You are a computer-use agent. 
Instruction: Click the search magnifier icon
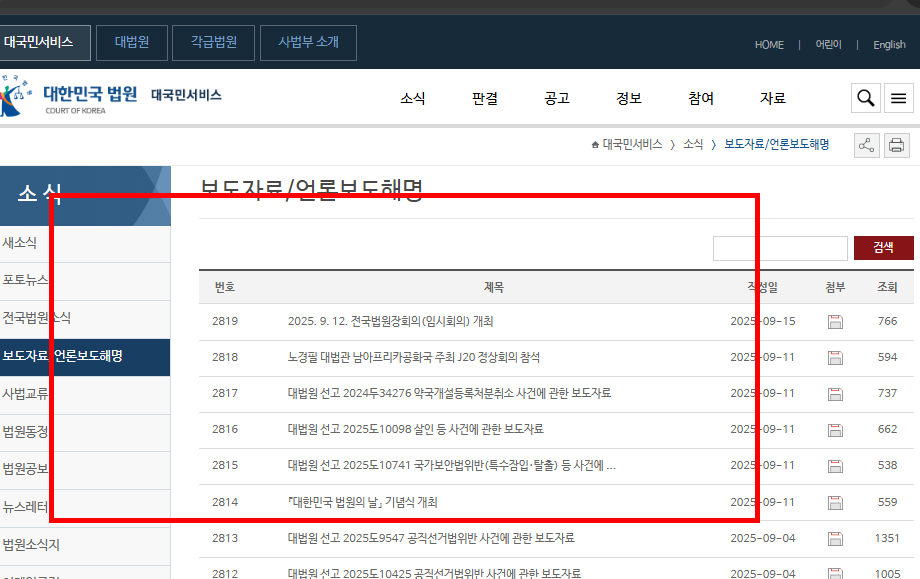[x=864, y=98]
